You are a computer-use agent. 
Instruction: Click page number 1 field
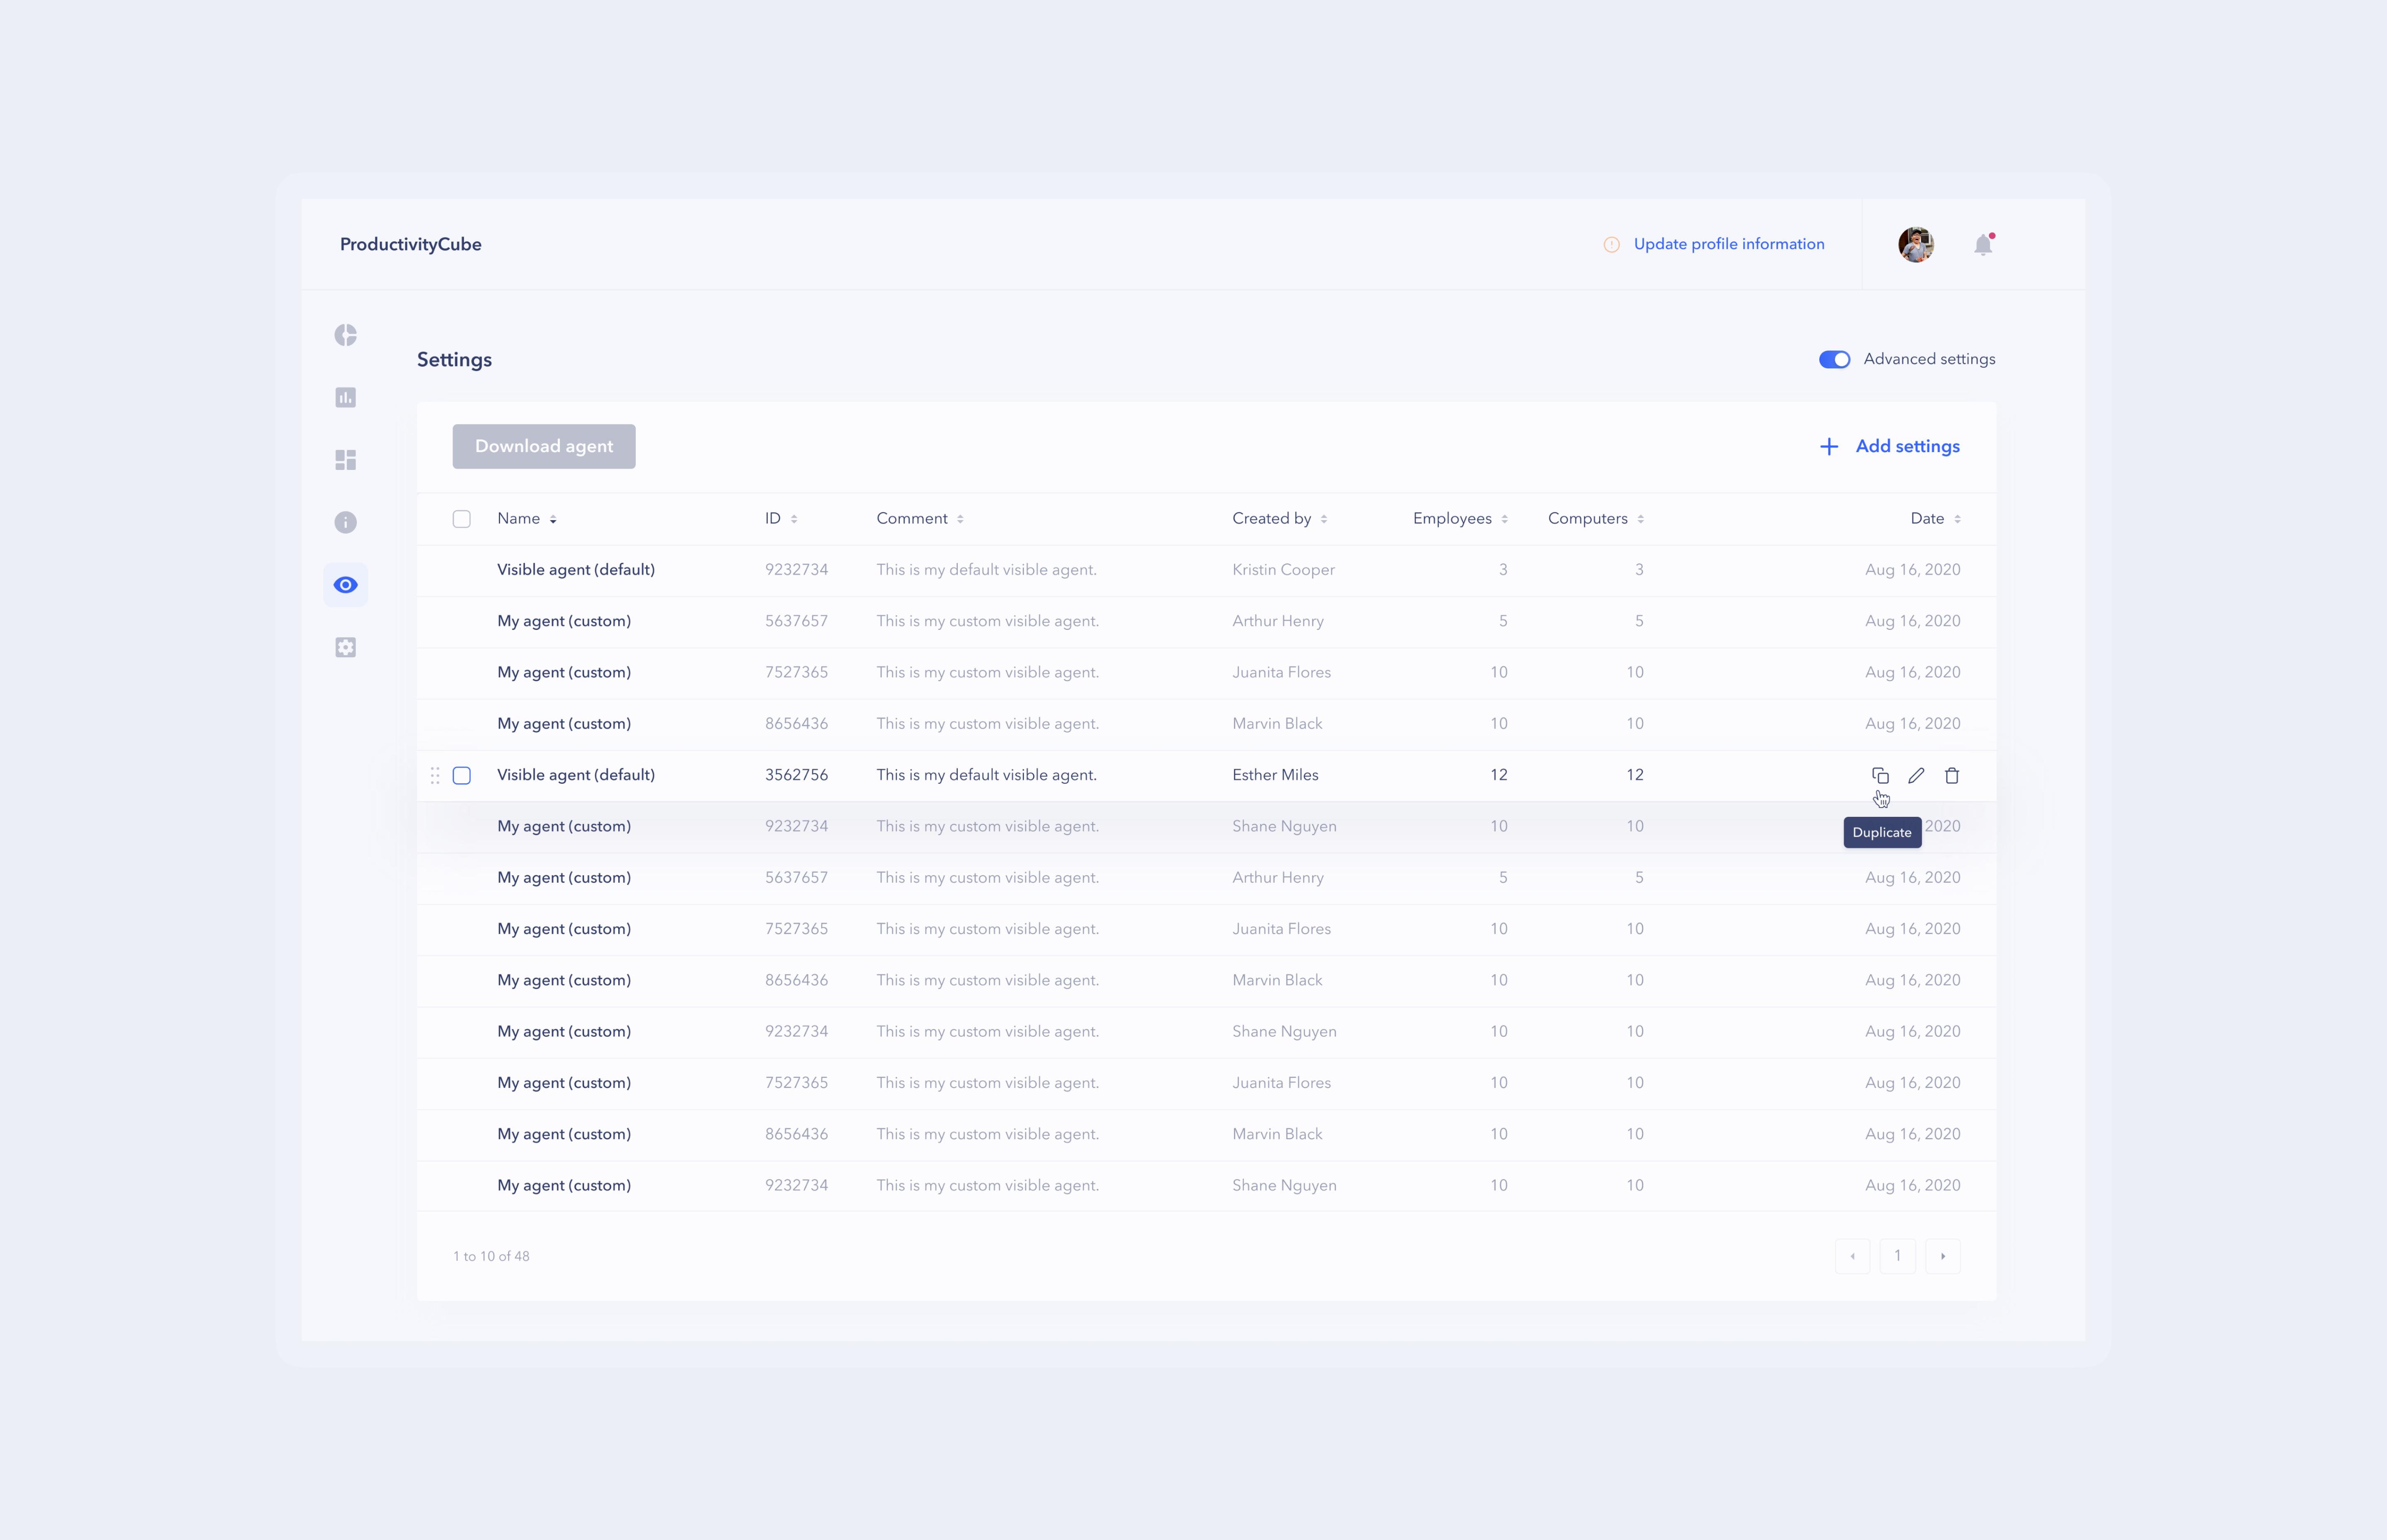(1897, 1256)
